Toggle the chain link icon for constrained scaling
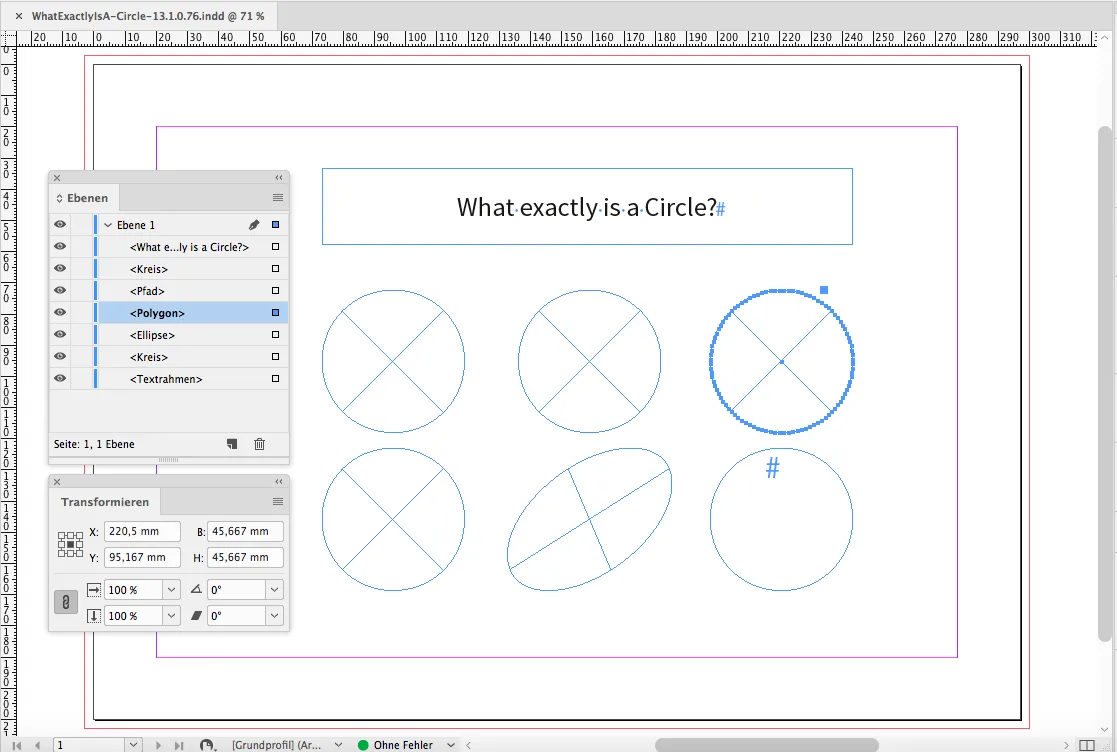 point(65,602)
